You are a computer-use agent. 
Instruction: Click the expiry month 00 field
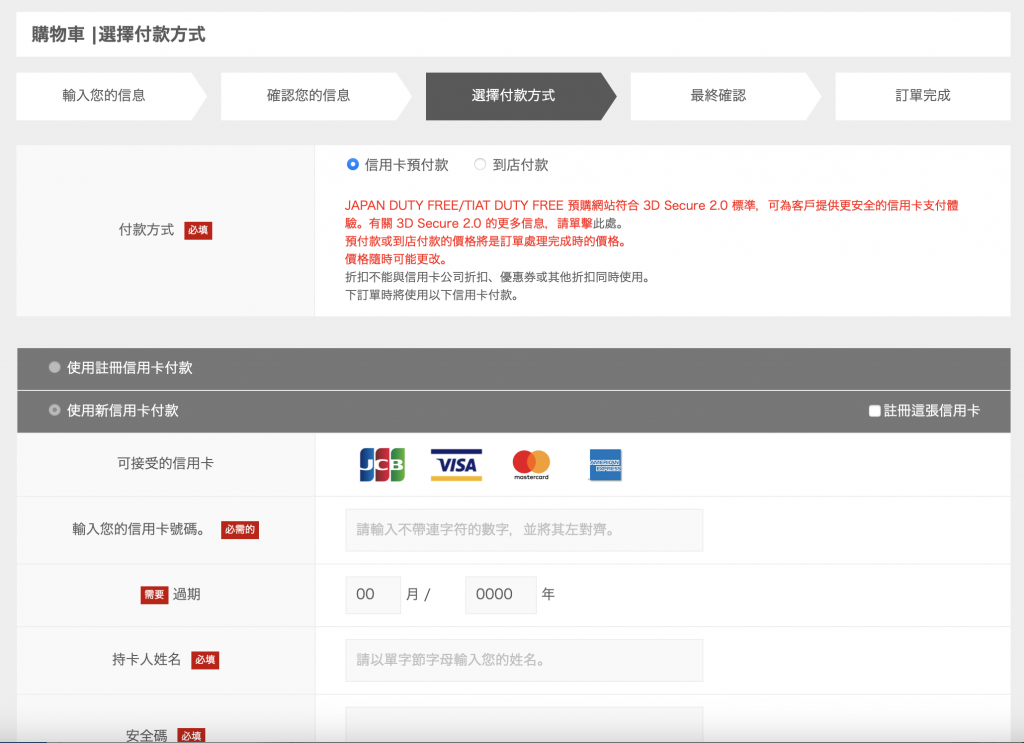[x=373, y=594]
